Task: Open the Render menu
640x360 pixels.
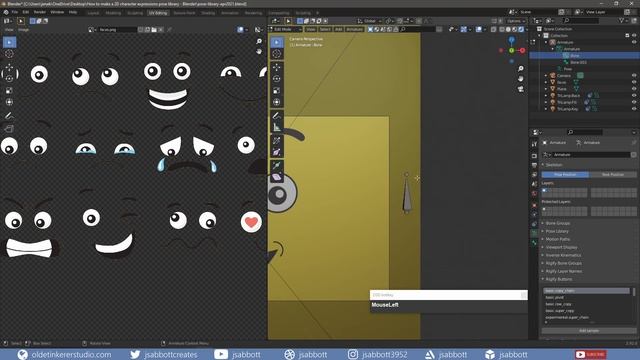Action: [x=40, y=12]
